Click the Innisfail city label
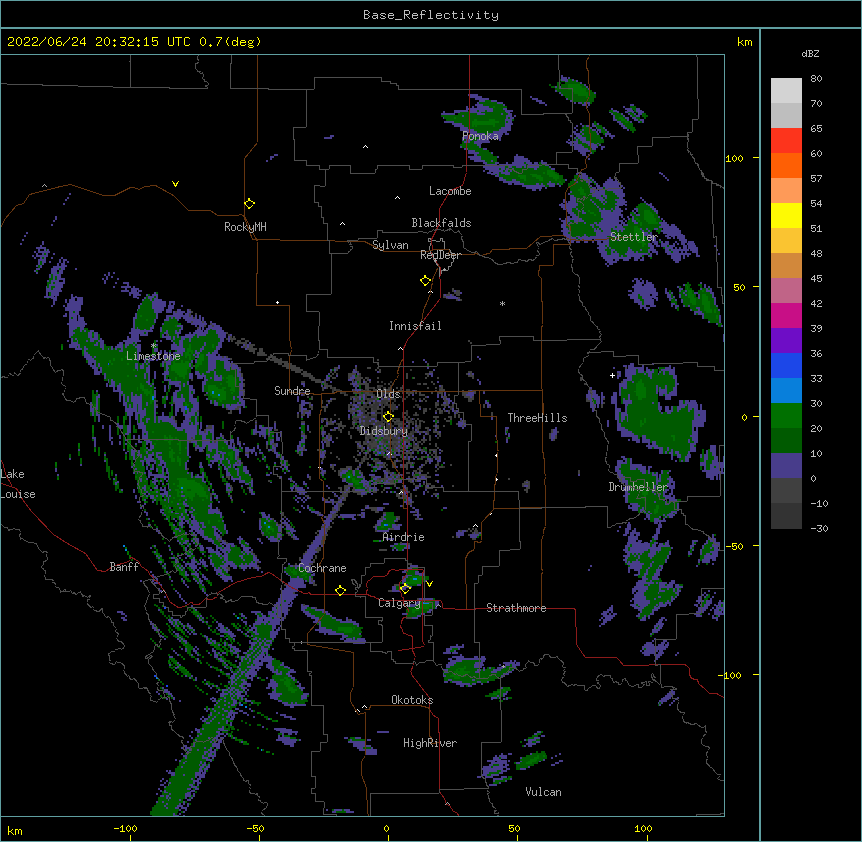The height and width of the screenshot is (842, 862). [x=415, y=326]
